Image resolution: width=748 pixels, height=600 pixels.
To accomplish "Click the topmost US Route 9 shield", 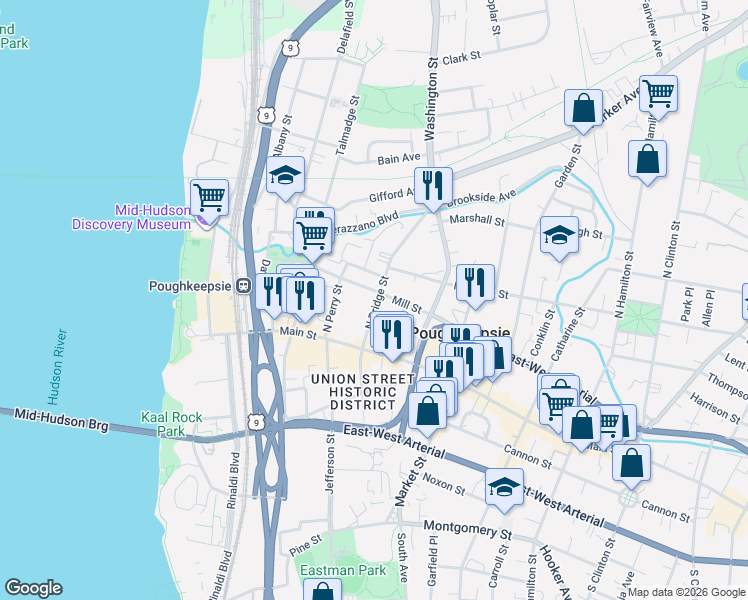I will [x=290, y=48].
